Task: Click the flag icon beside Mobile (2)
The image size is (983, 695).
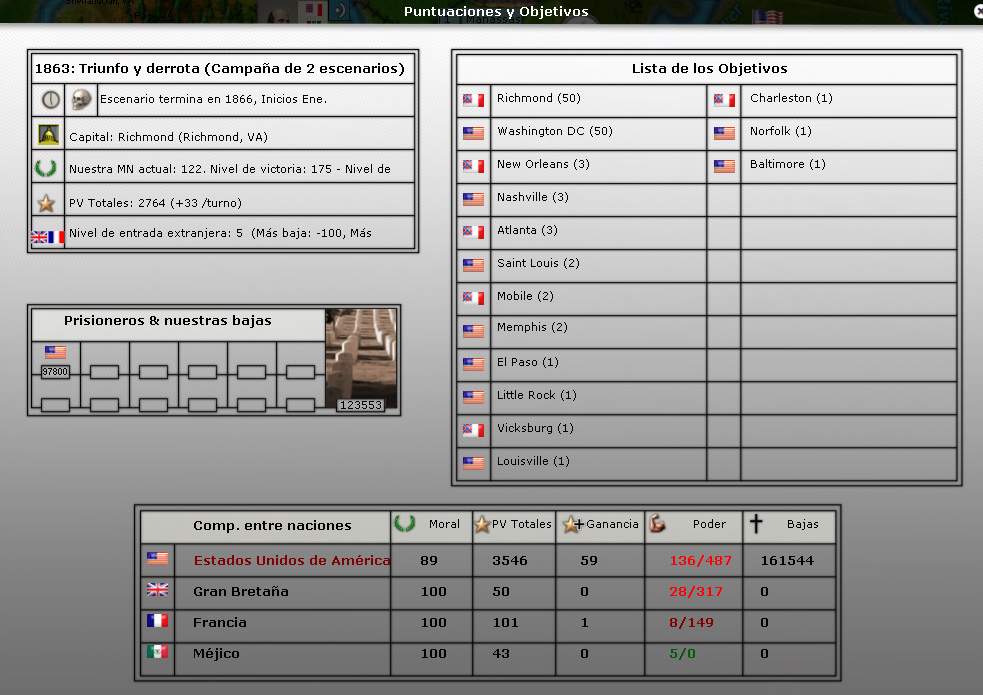Action: click(473, 298)
